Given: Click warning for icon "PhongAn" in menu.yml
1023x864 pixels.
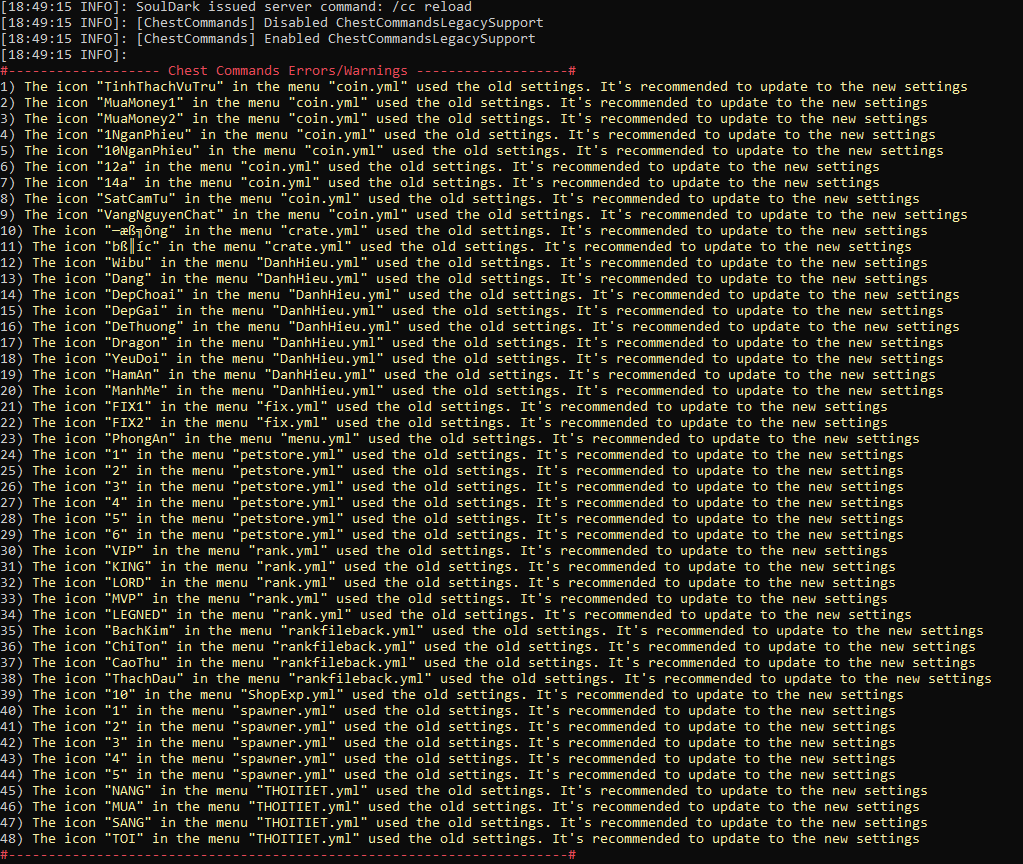Looking at the screenshot, I should (x=460, y=439).
